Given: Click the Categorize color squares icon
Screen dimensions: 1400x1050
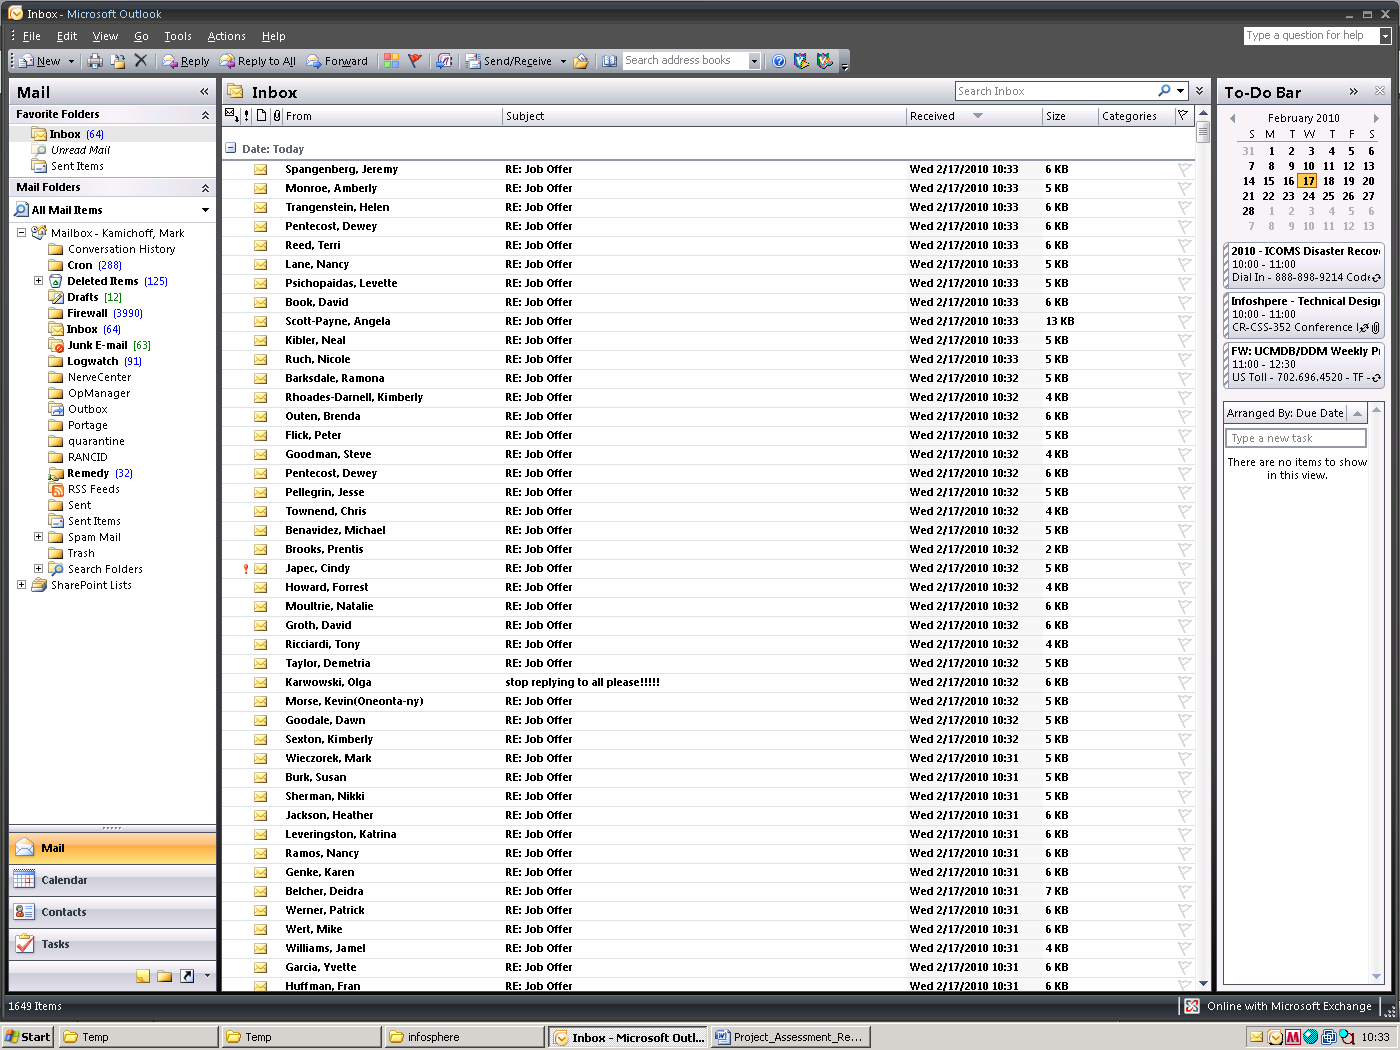Looking at the screenshot, I should pyautogui.click(x=391, y=61).
